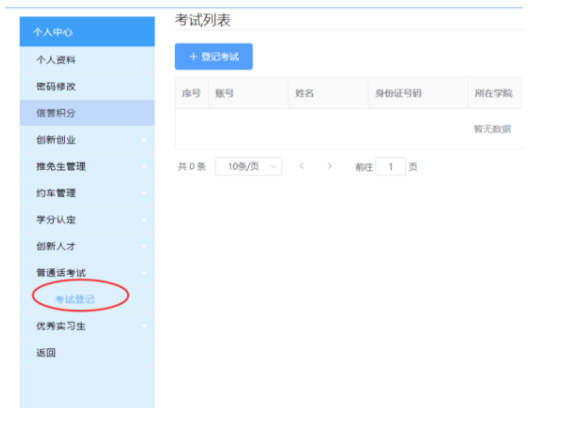The width and height of the screenshot is (573, 426).
Task: Open the 10条/页 page size dropdown
Action: [248, 167]
